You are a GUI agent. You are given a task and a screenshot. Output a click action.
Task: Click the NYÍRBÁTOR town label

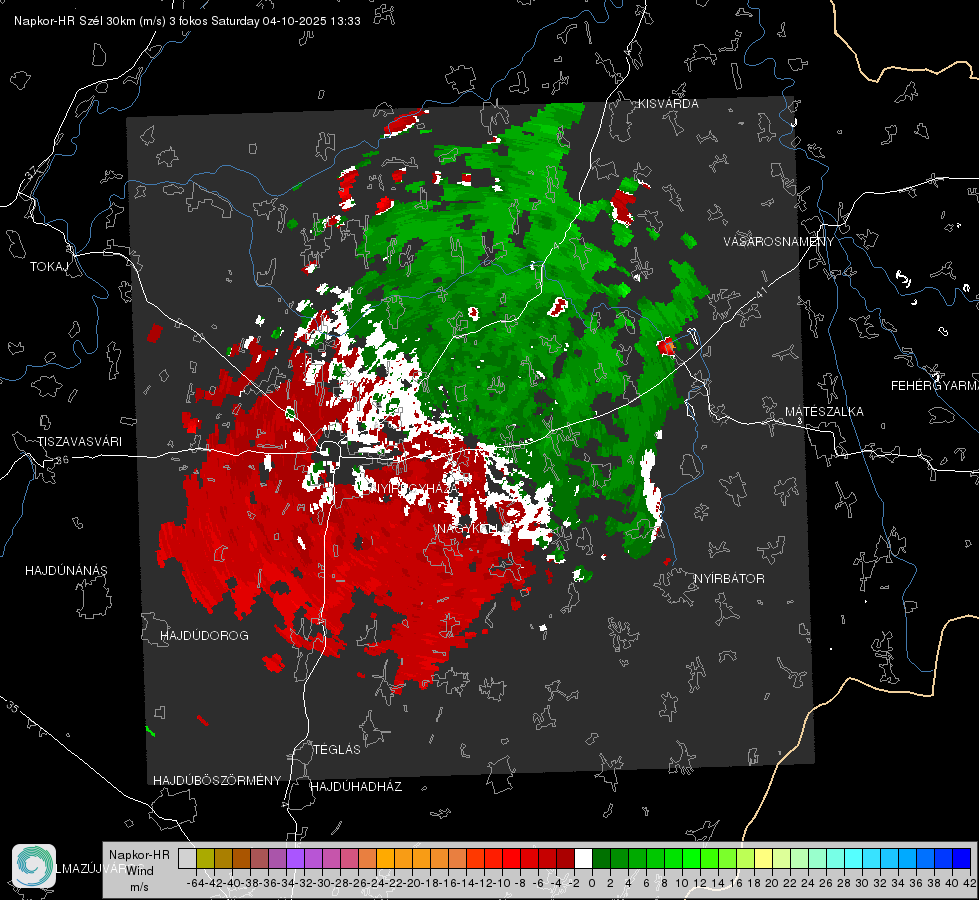(729, 579)
